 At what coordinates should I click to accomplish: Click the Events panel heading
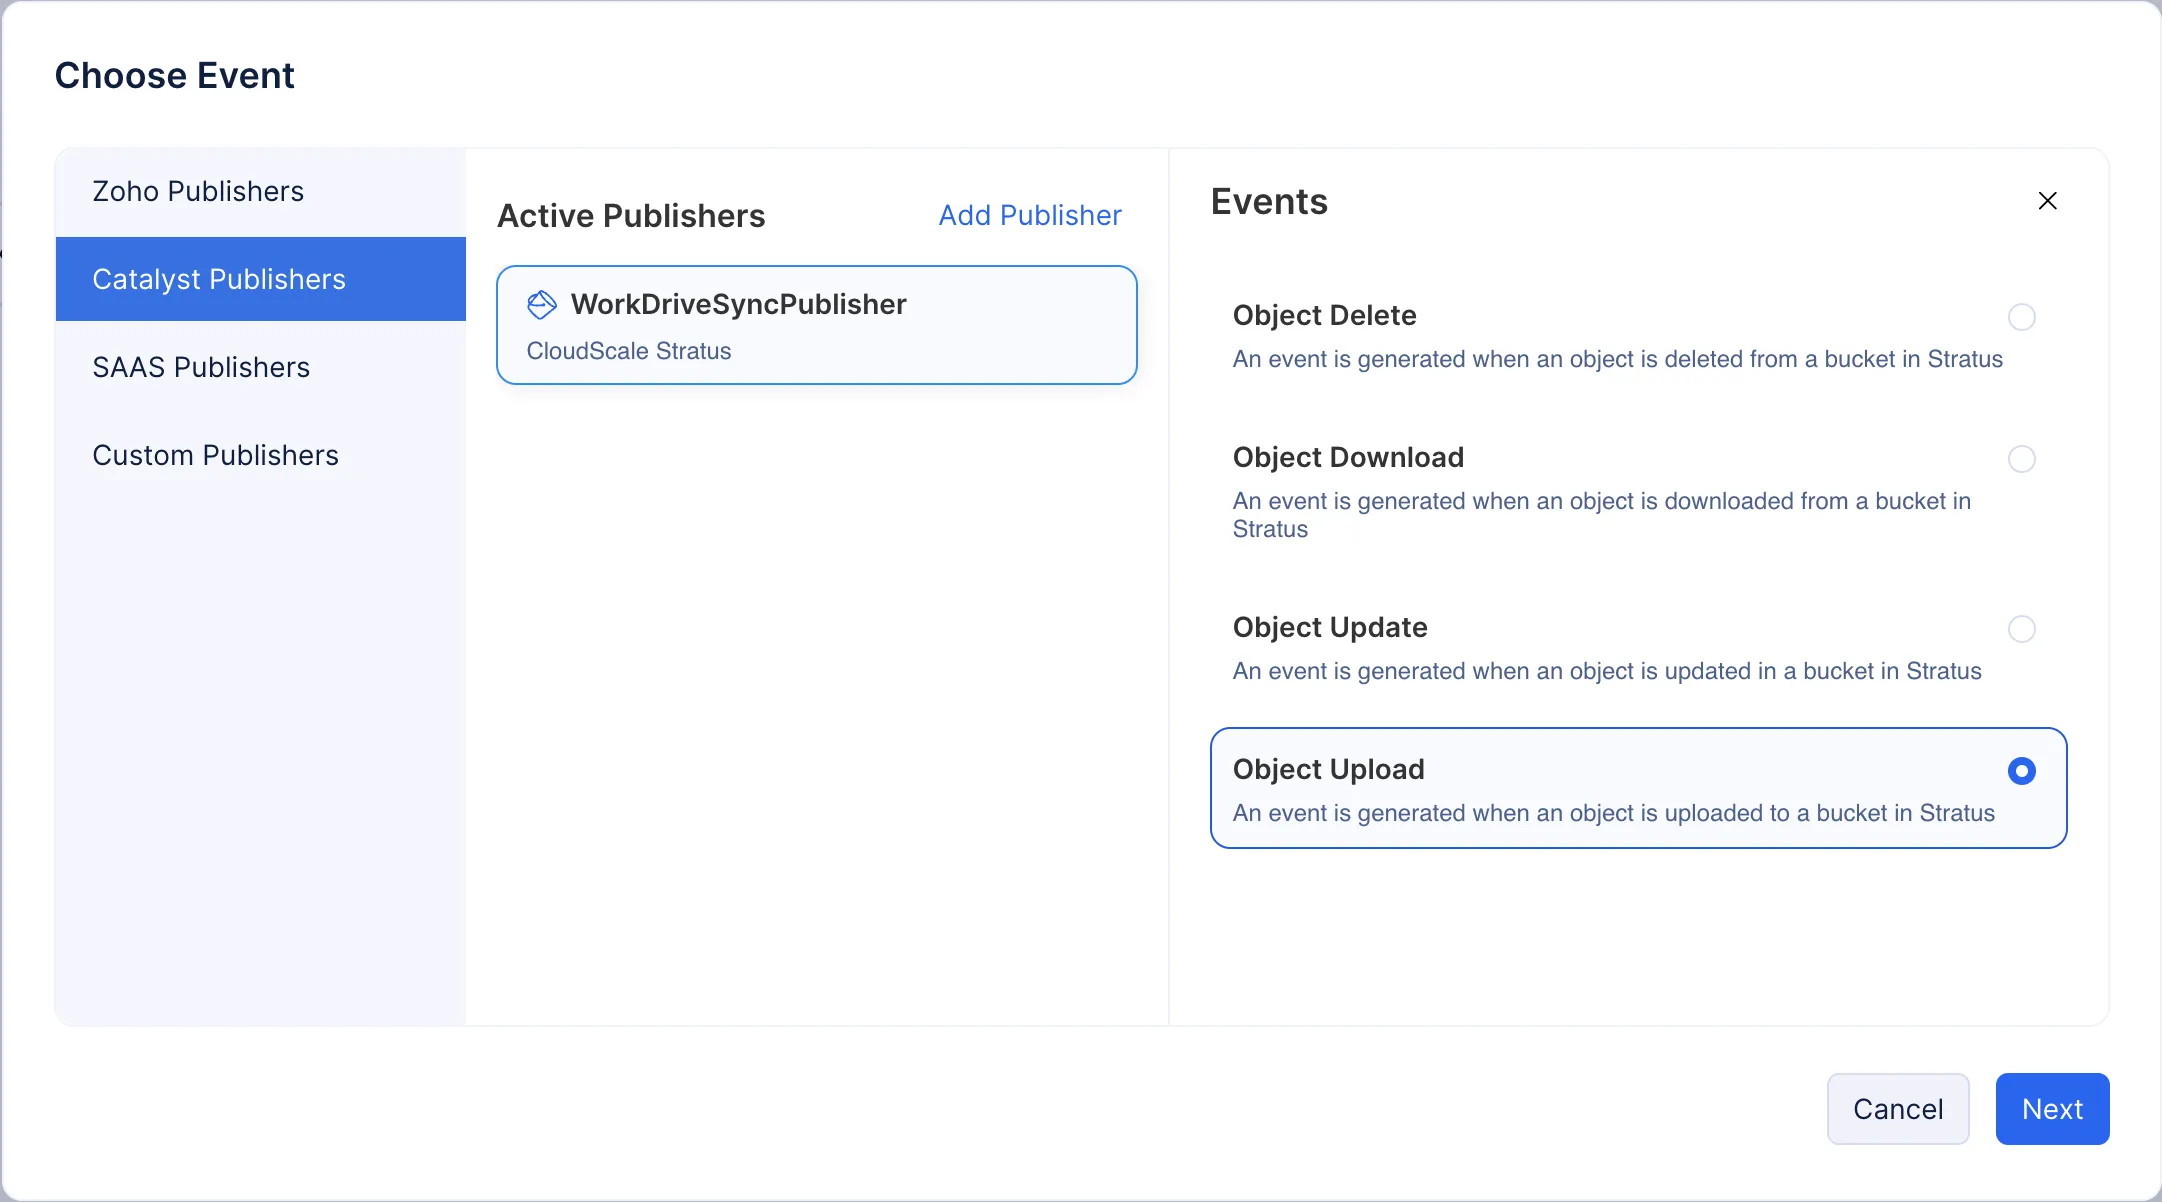(x=1269, y=201)
